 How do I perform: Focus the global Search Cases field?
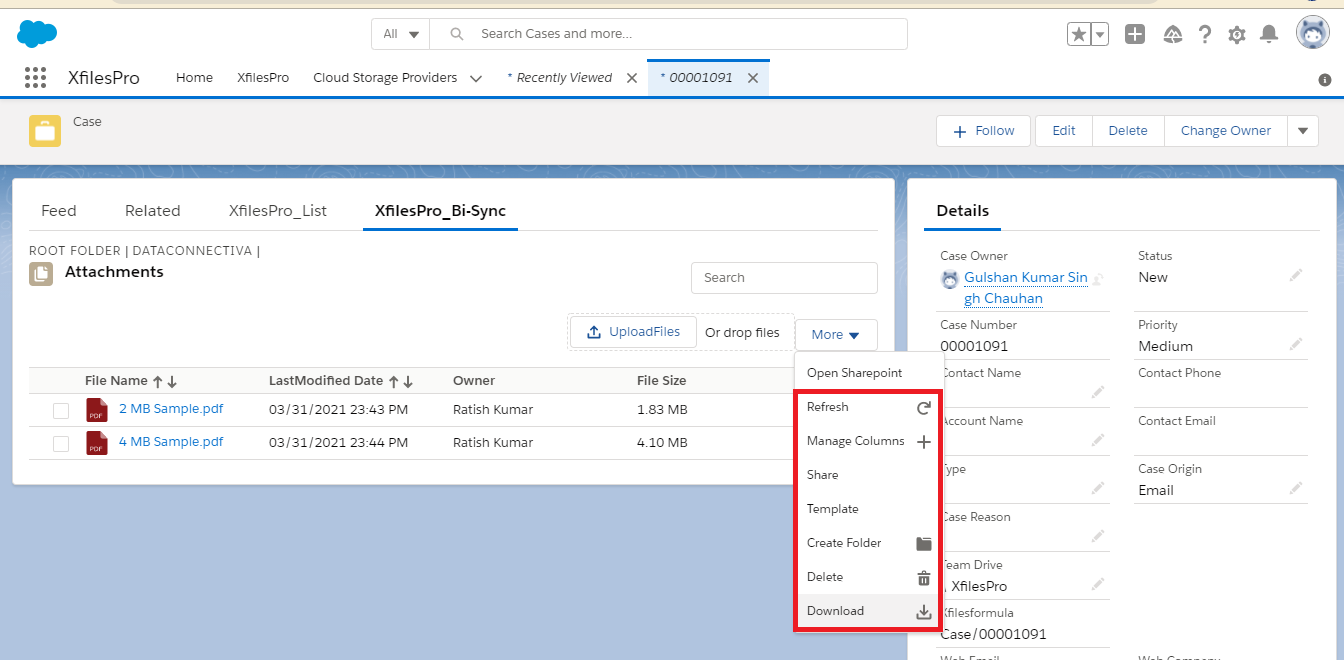point(668,34)
